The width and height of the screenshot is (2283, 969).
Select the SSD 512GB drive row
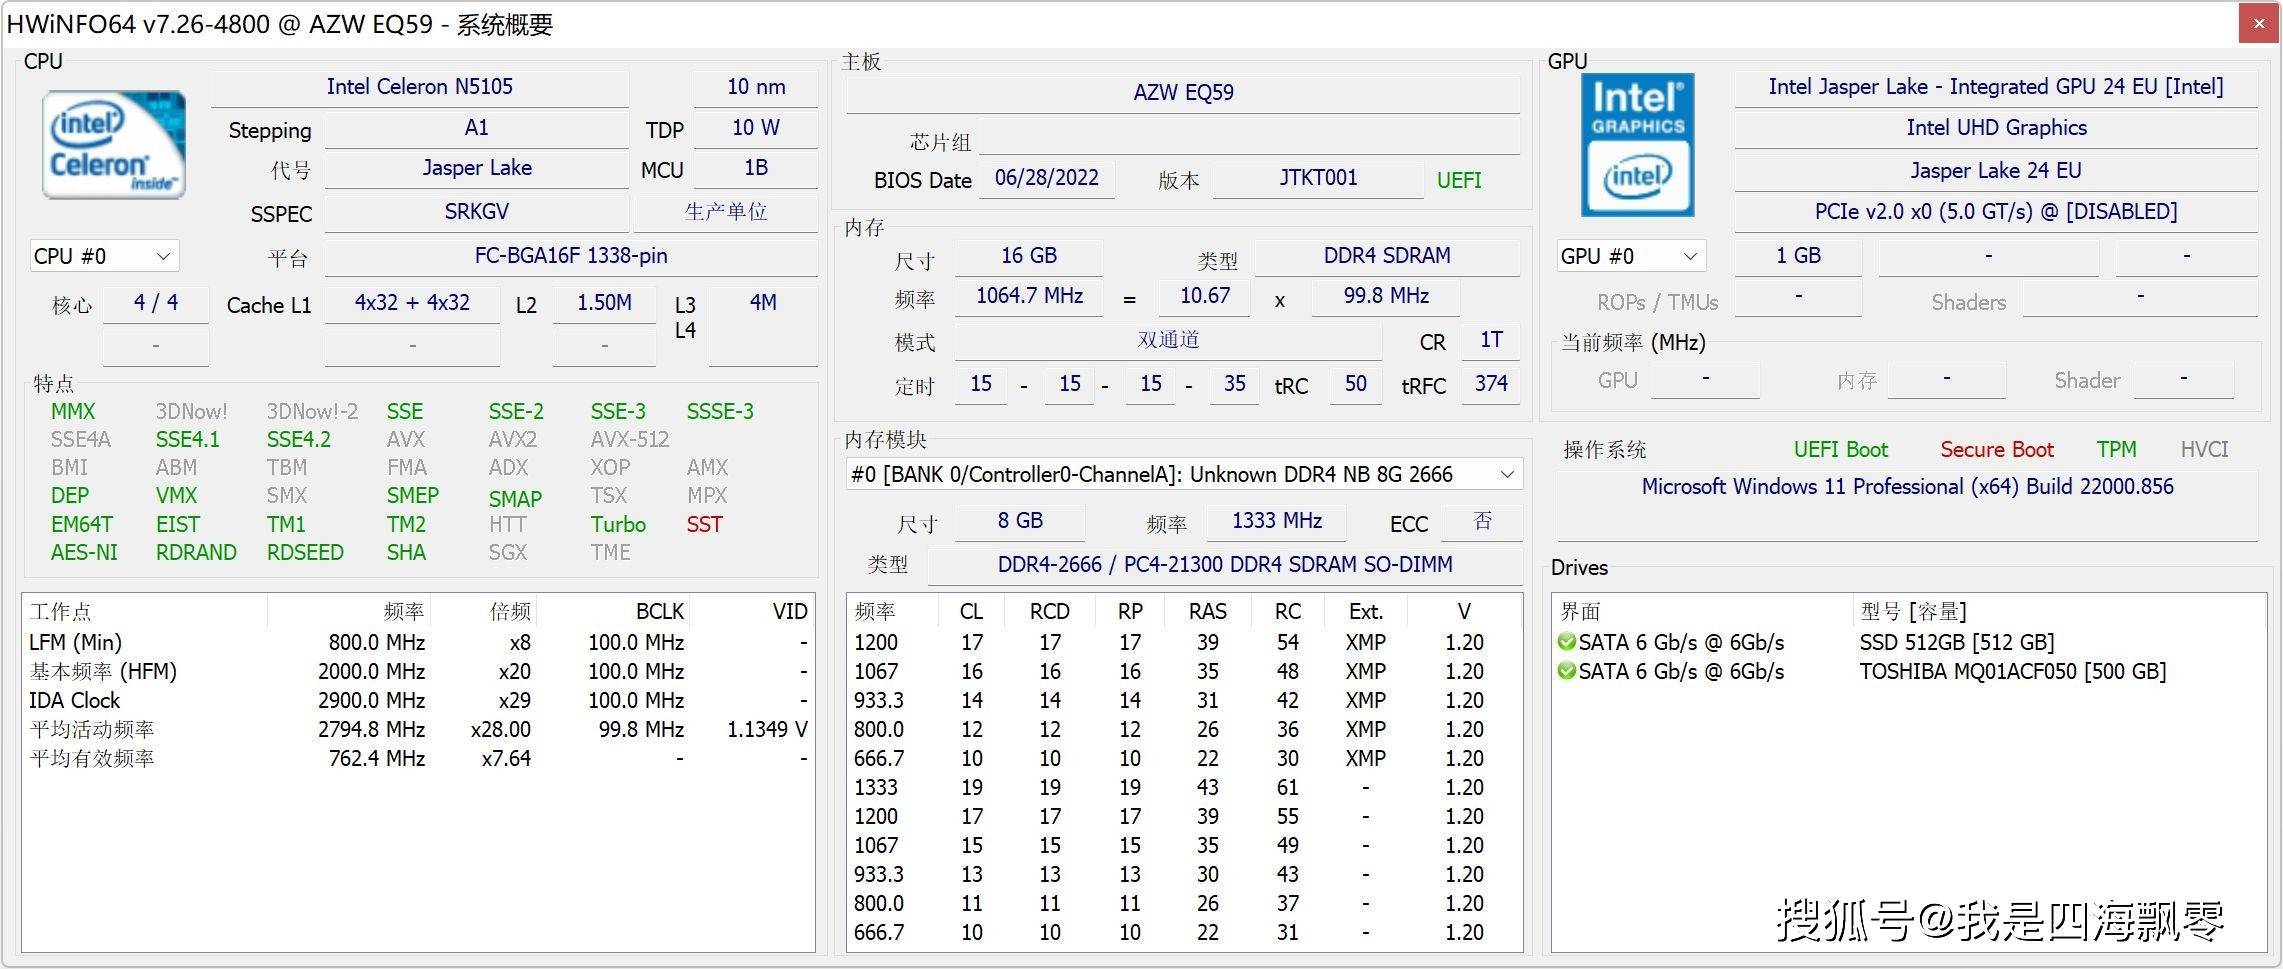click(1908, 642)
